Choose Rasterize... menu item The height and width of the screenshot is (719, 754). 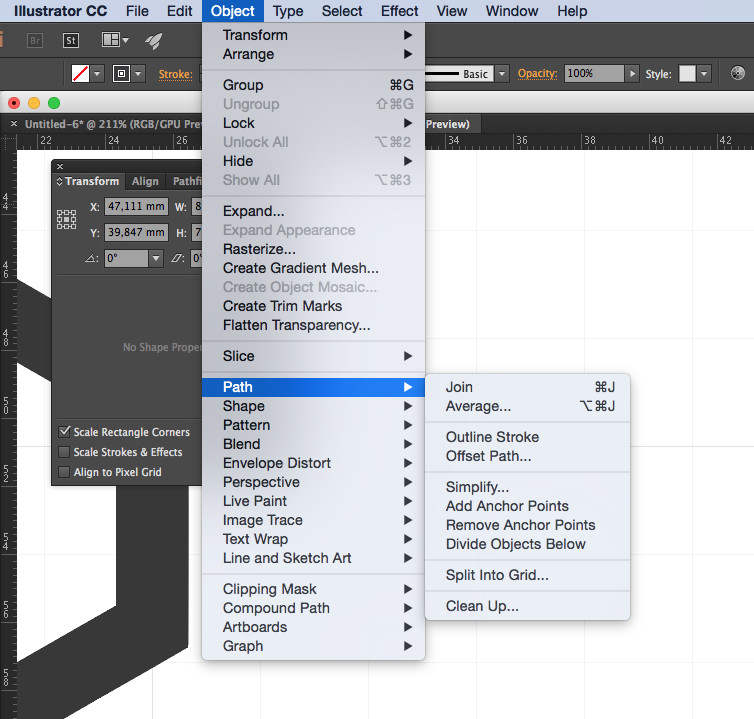[314, 249]
